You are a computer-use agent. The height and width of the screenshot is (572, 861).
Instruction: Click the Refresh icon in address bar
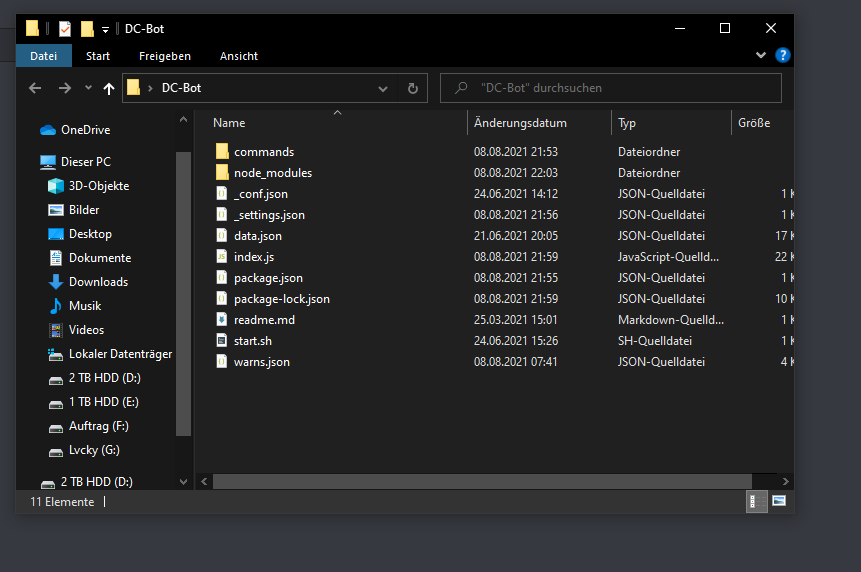click(412, 88)
